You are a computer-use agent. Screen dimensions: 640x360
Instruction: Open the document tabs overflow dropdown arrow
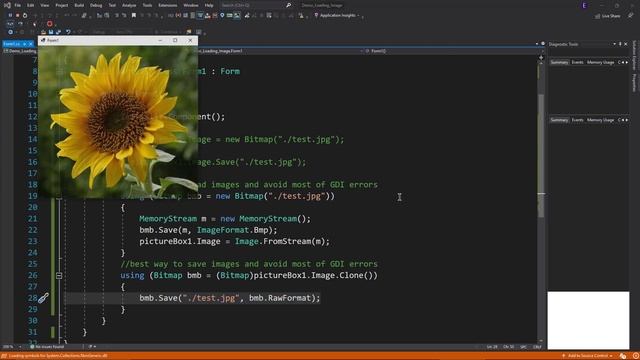537,44
